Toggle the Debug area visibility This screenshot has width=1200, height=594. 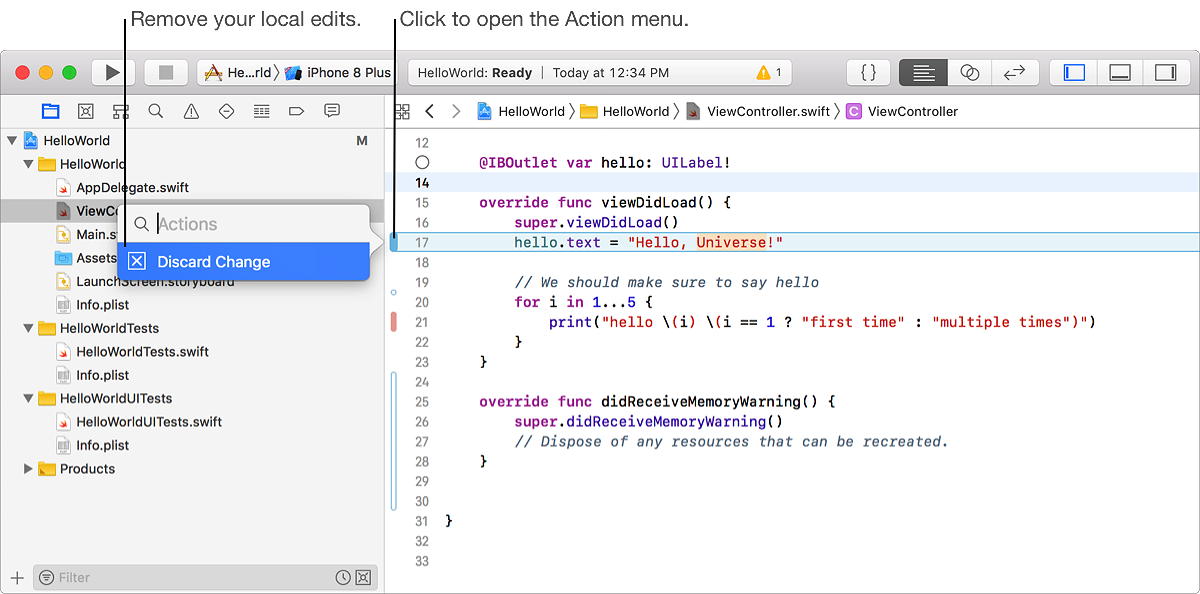(x=1120, y=73)
